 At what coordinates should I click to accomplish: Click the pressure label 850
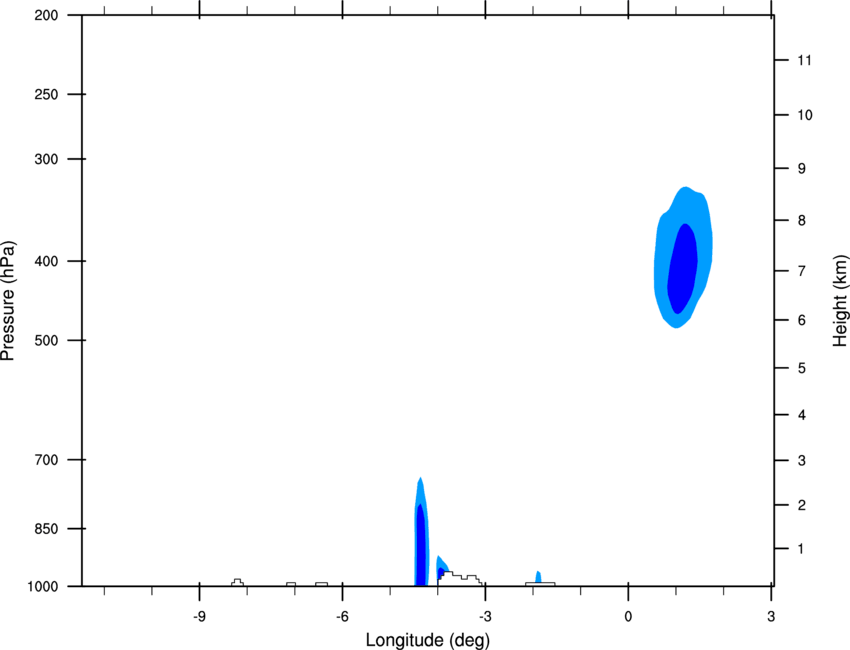tap(46, 529)
